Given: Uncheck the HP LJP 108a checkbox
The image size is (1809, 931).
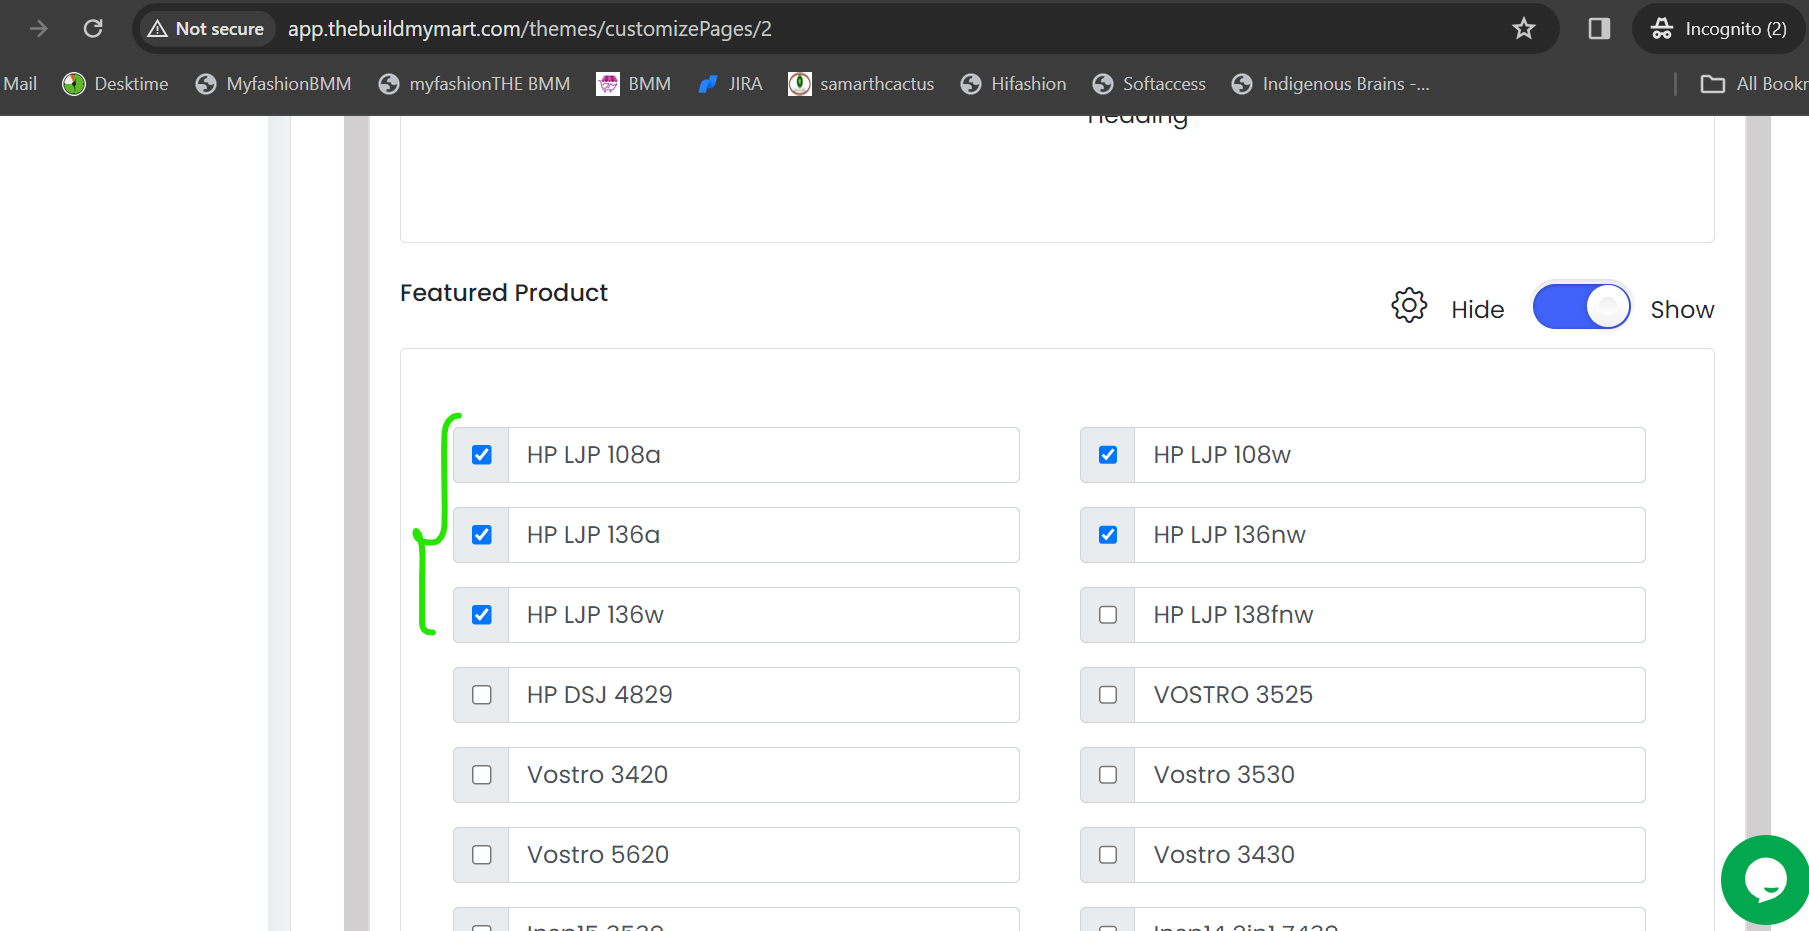Looking at the screenshot, I should [482, 455].
